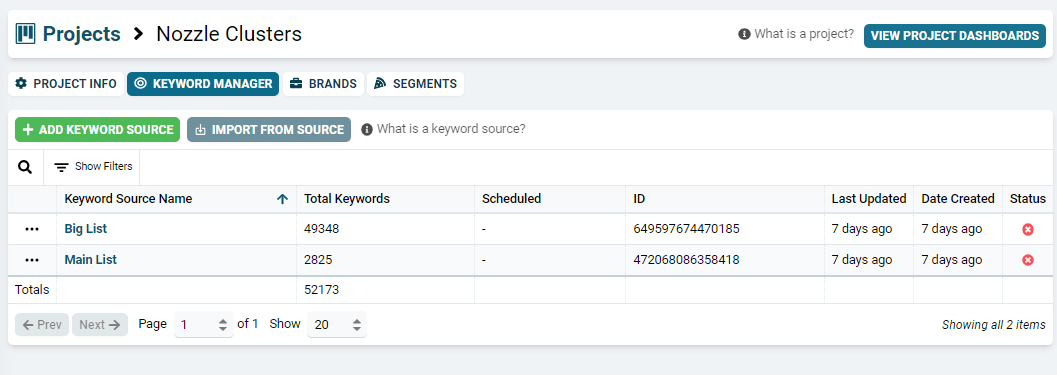Click 'Showing all 2 items' text
The image size is (1057, 375).
(x=994, y=324)
